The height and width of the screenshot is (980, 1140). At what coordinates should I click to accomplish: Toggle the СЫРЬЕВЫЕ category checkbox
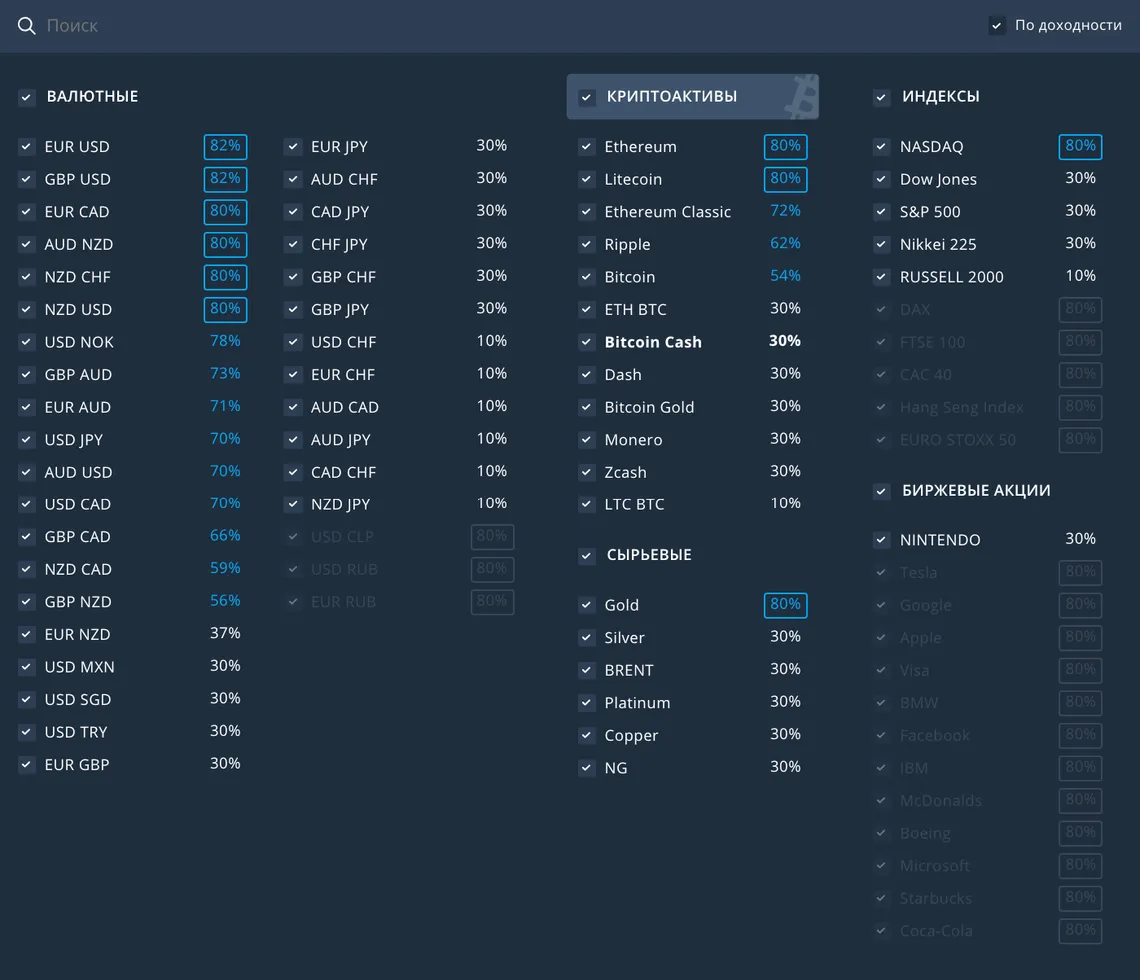click(587, 556)
